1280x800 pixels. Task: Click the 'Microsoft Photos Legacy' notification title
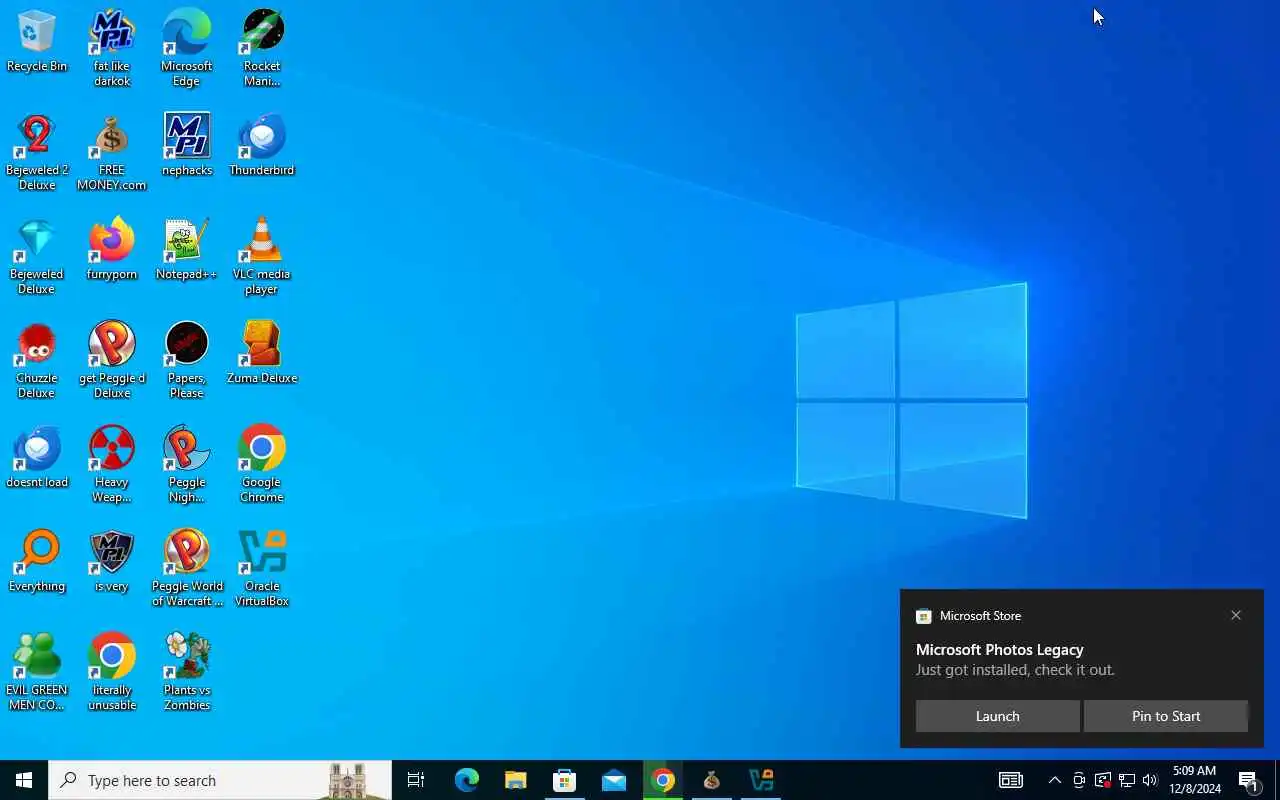pos(999,650)
